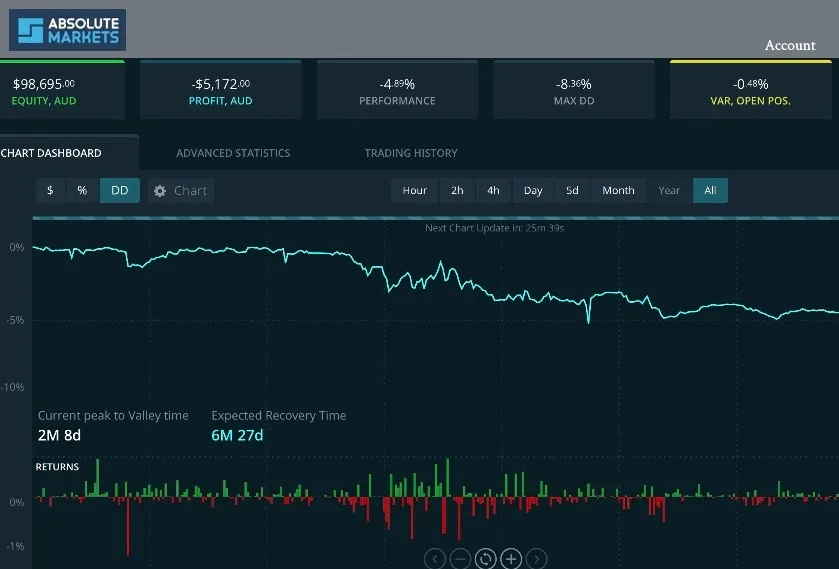839x569 pixels.
Task: Click the Absolute Markets logo
Action: coord(67,30)
